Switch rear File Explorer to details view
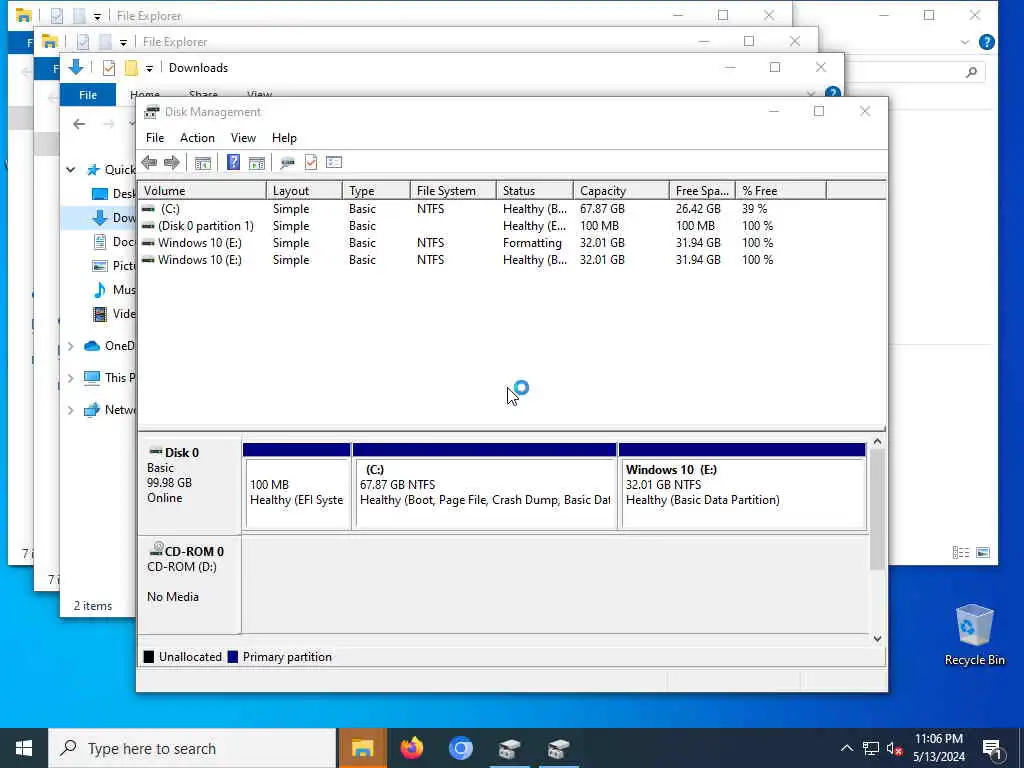The height and width of the screenshot is (768, 1024). (x=961, y=552)
